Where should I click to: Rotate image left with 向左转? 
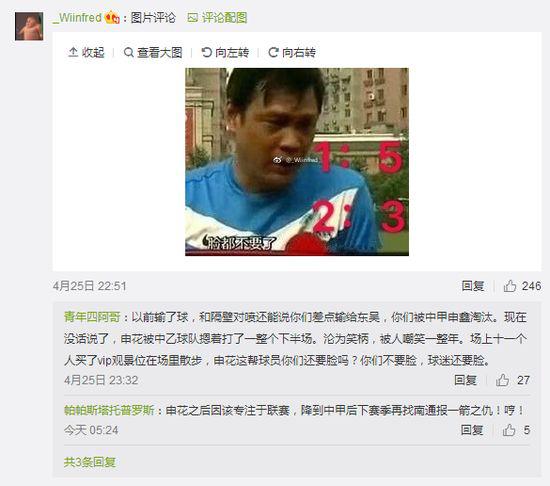coord(225,53)
